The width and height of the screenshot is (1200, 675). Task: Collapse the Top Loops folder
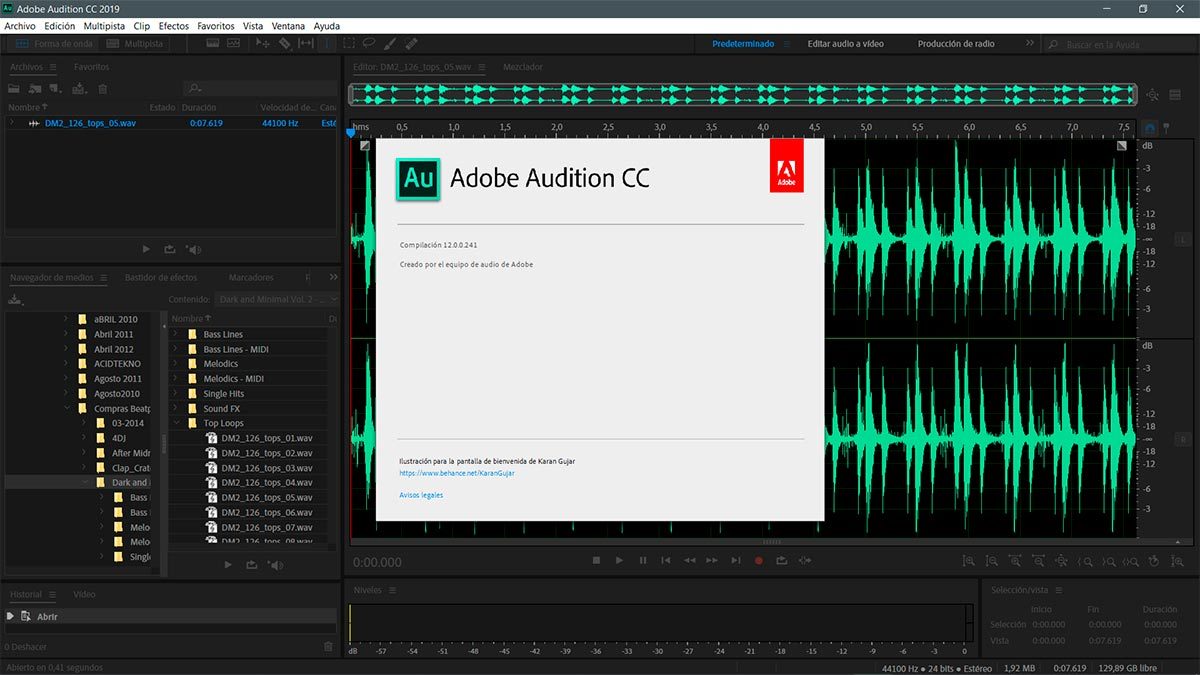click(x=176, y=423)
